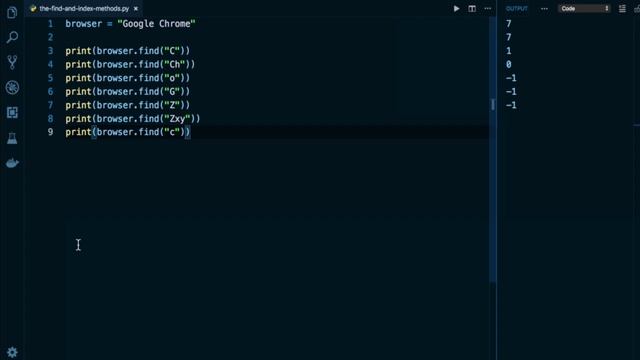Open the Source Control icon
Screen dimensions: 640x360
click(x=12, y=62)
